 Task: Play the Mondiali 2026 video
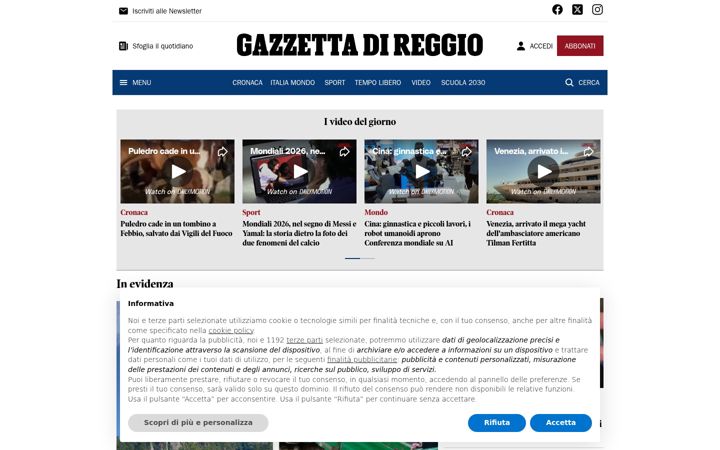(300, 171)
